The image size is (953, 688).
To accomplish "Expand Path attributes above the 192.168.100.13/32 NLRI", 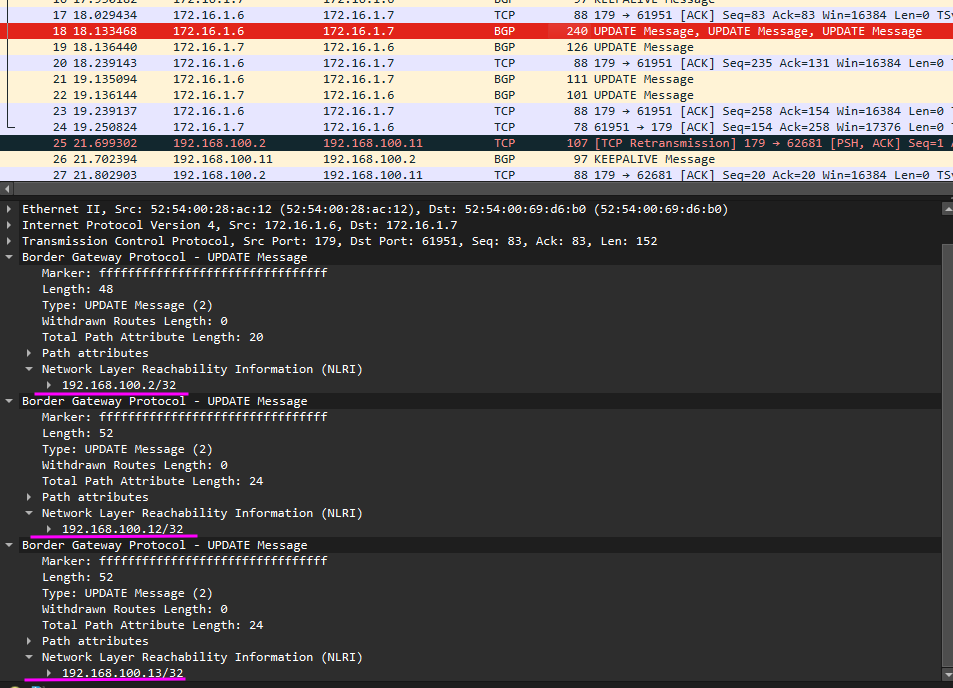I will (29, 641).
